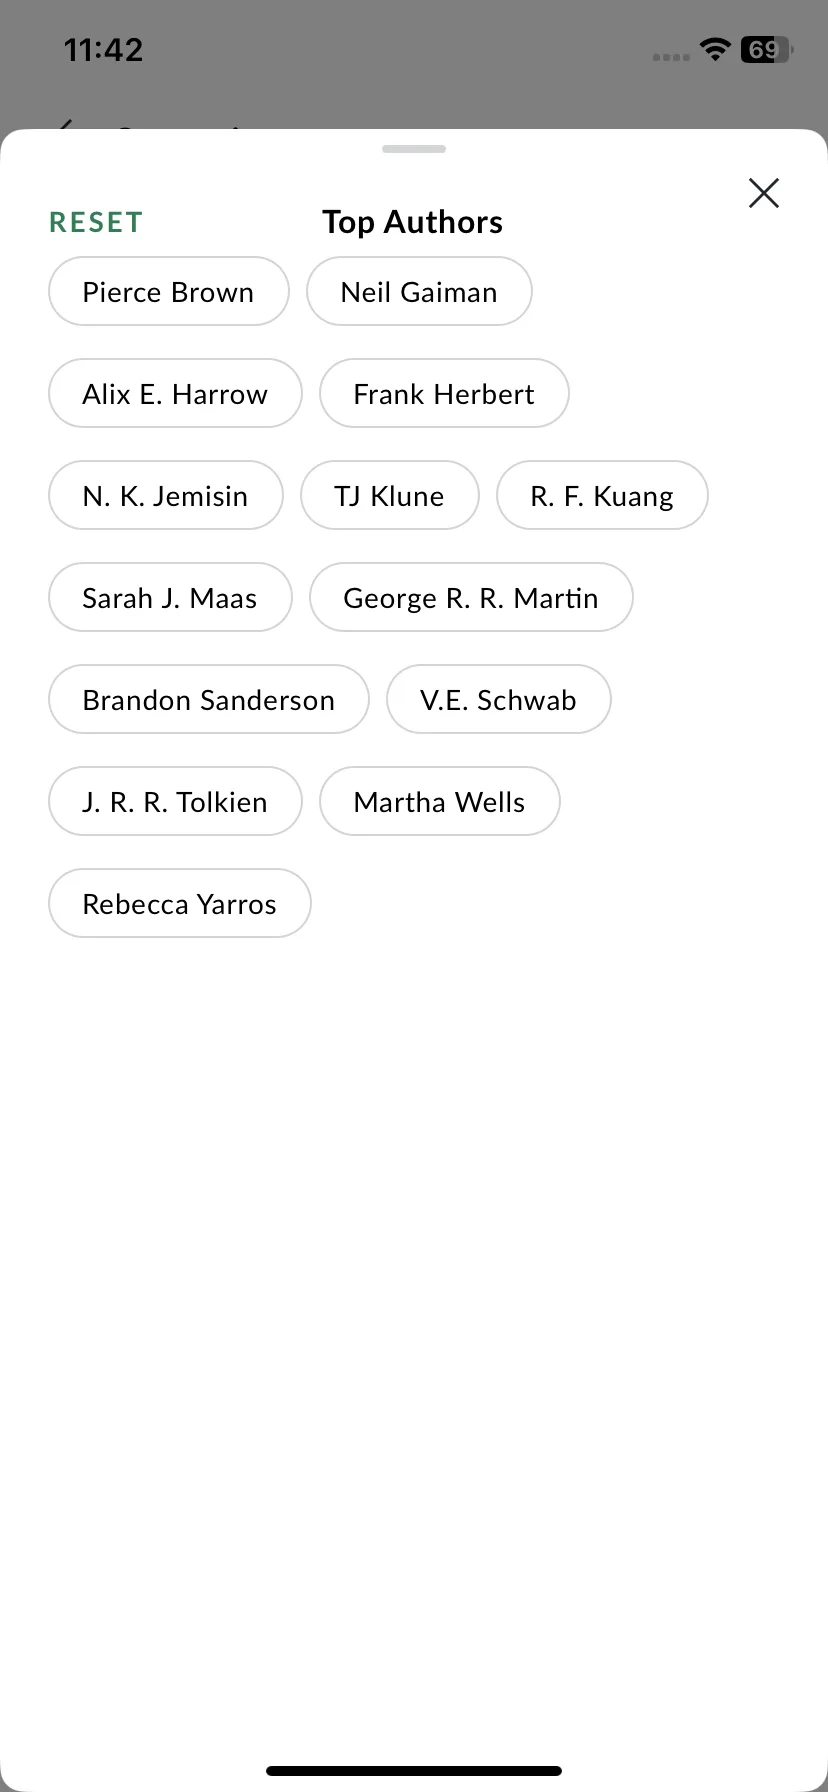Viewport: 828px width, 1792px height.
Task: Tap the battery indicator in status bar
Action: coord(766,49)
